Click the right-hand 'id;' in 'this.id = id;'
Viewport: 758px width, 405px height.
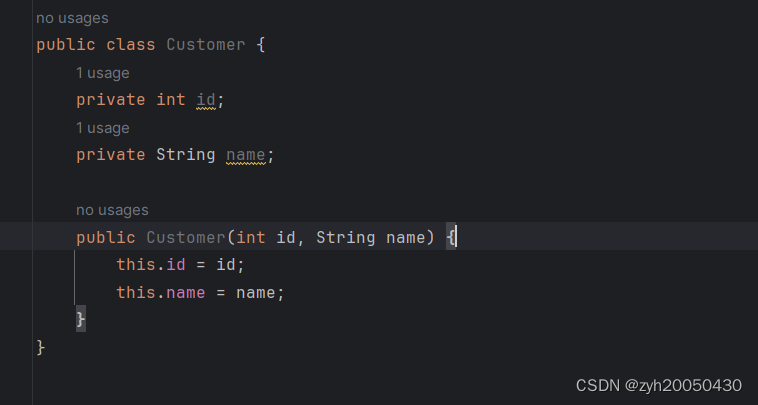click(x=231, y=265)
